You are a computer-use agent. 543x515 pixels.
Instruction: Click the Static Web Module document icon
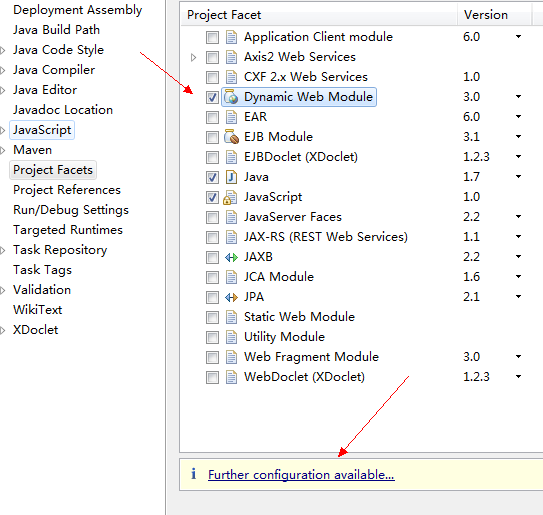point(231,317)
